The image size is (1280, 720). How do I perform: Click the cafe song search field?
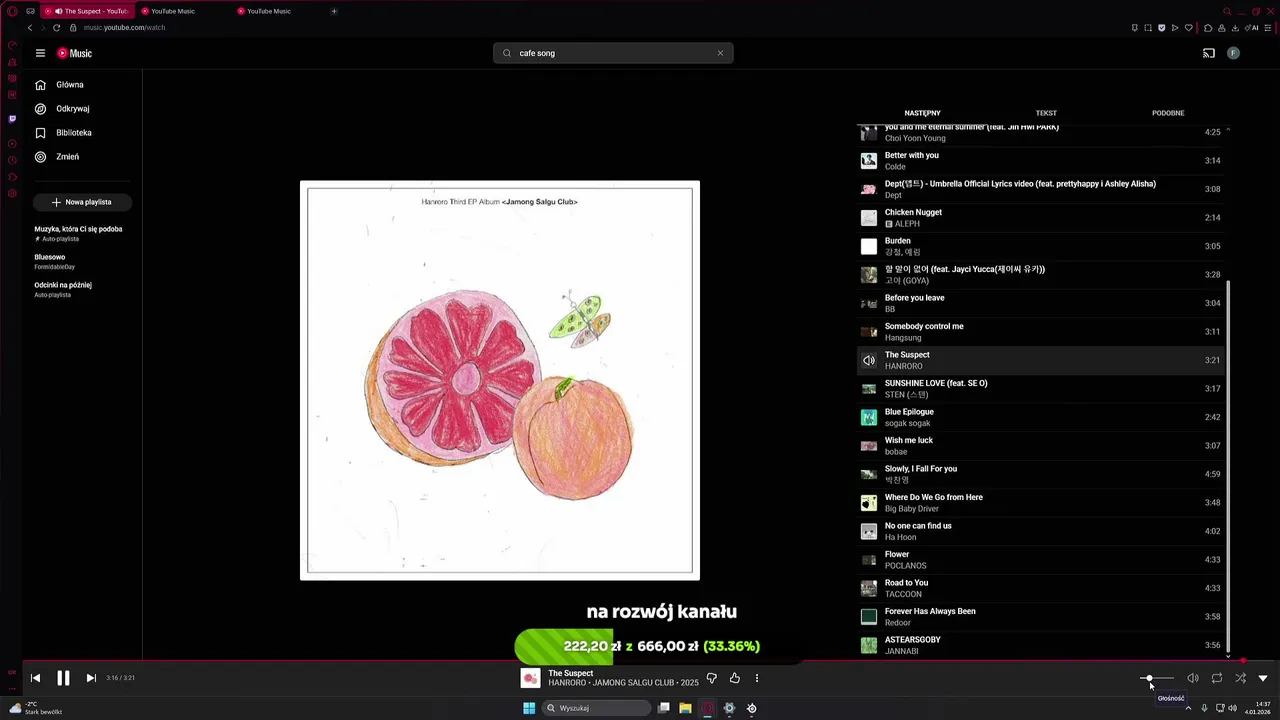tap(612, 53)
